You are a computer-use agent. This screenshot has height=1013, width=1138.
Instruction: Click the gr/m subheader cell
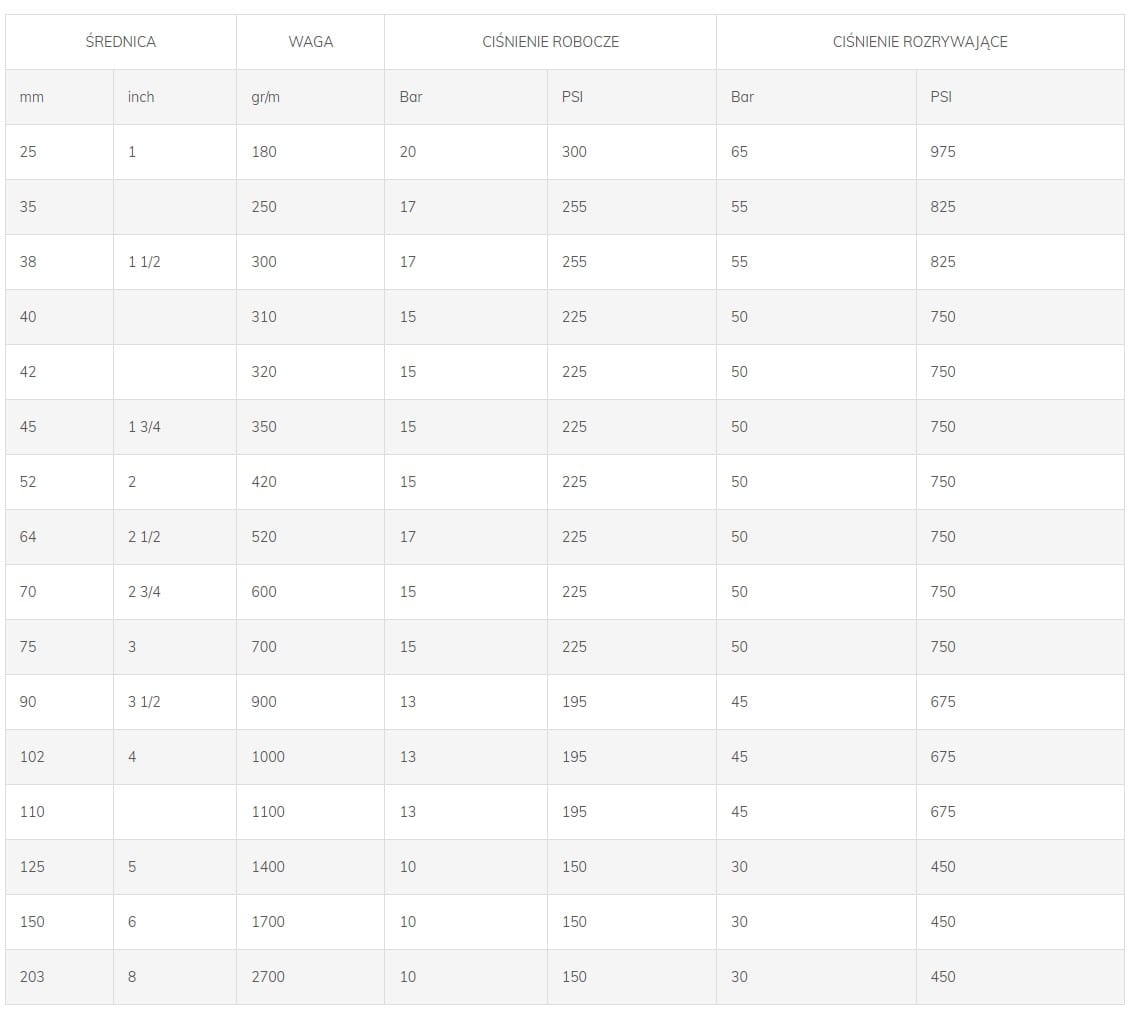[311, 97]
